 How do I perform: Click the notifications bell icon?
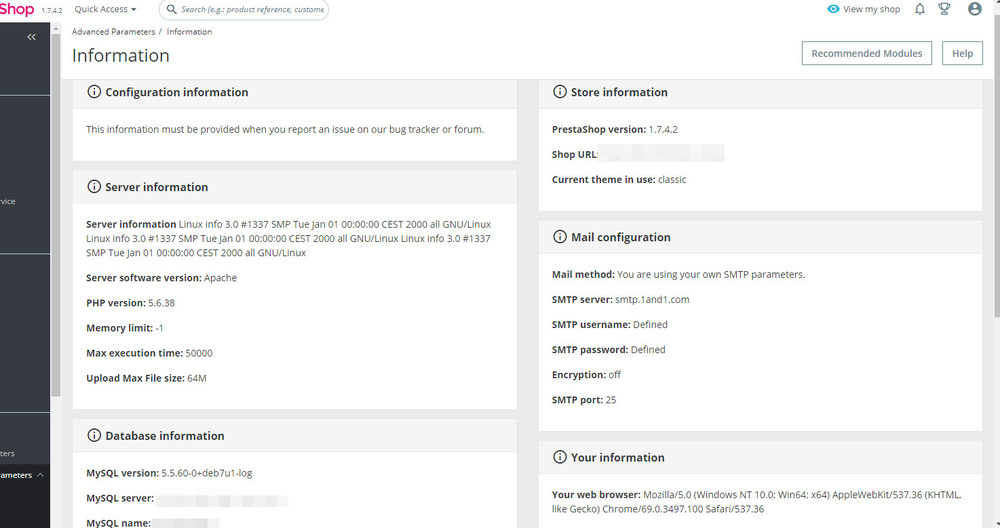pyautogui.click(x=920, y=9)
